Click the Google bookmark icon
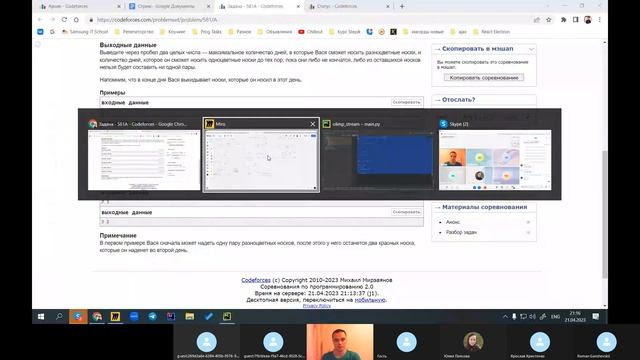 [52, 32]
